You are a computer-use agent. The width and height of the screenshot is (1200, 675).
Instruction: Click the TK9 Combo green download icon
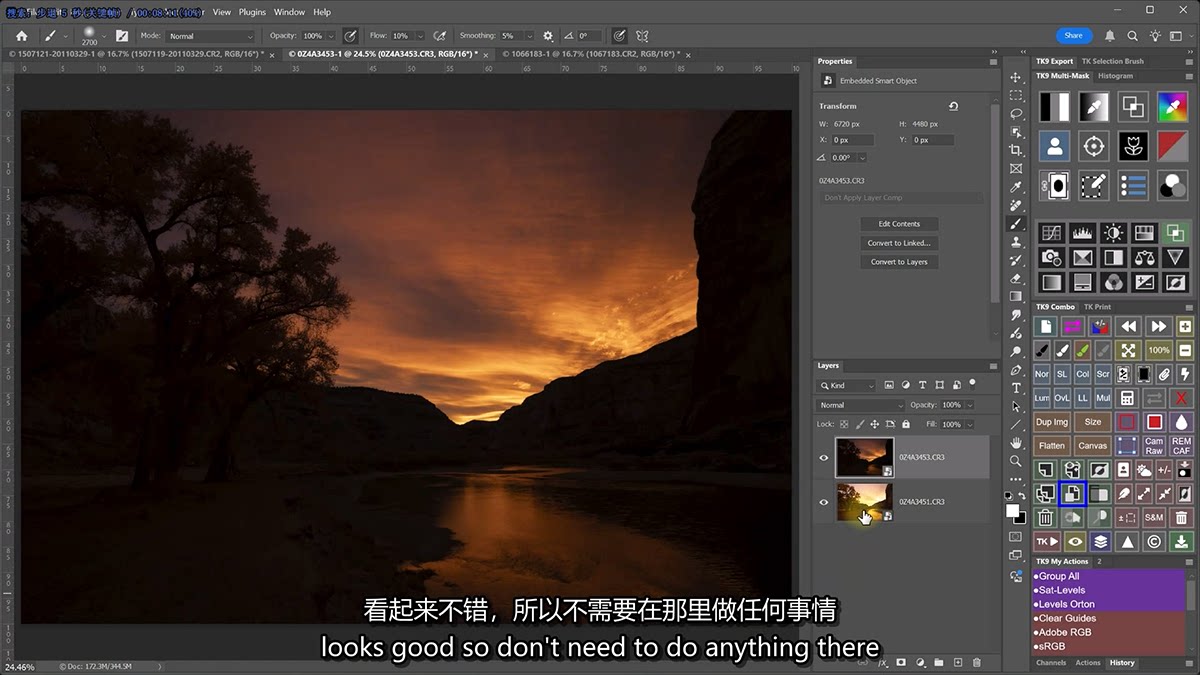1182,541
